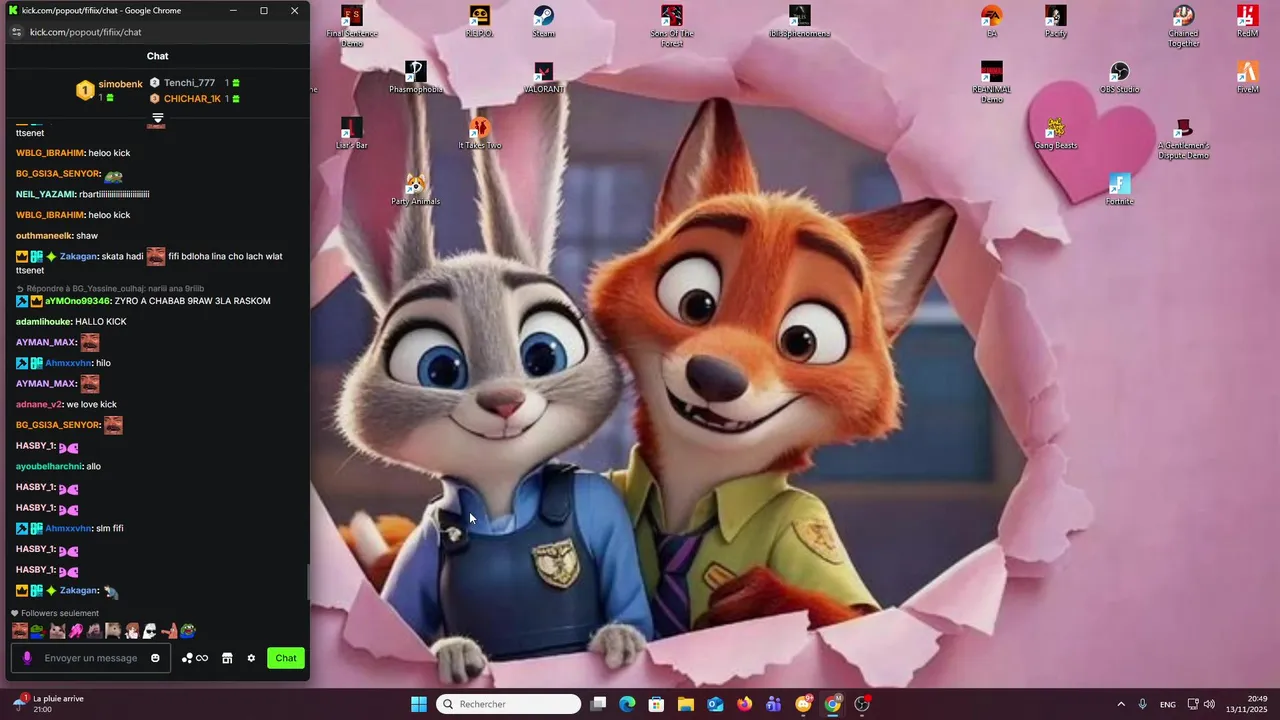The image size is (1280, 720).
Task: Open the Final Sentence Demo desktop shortcut
Action: 352,26
